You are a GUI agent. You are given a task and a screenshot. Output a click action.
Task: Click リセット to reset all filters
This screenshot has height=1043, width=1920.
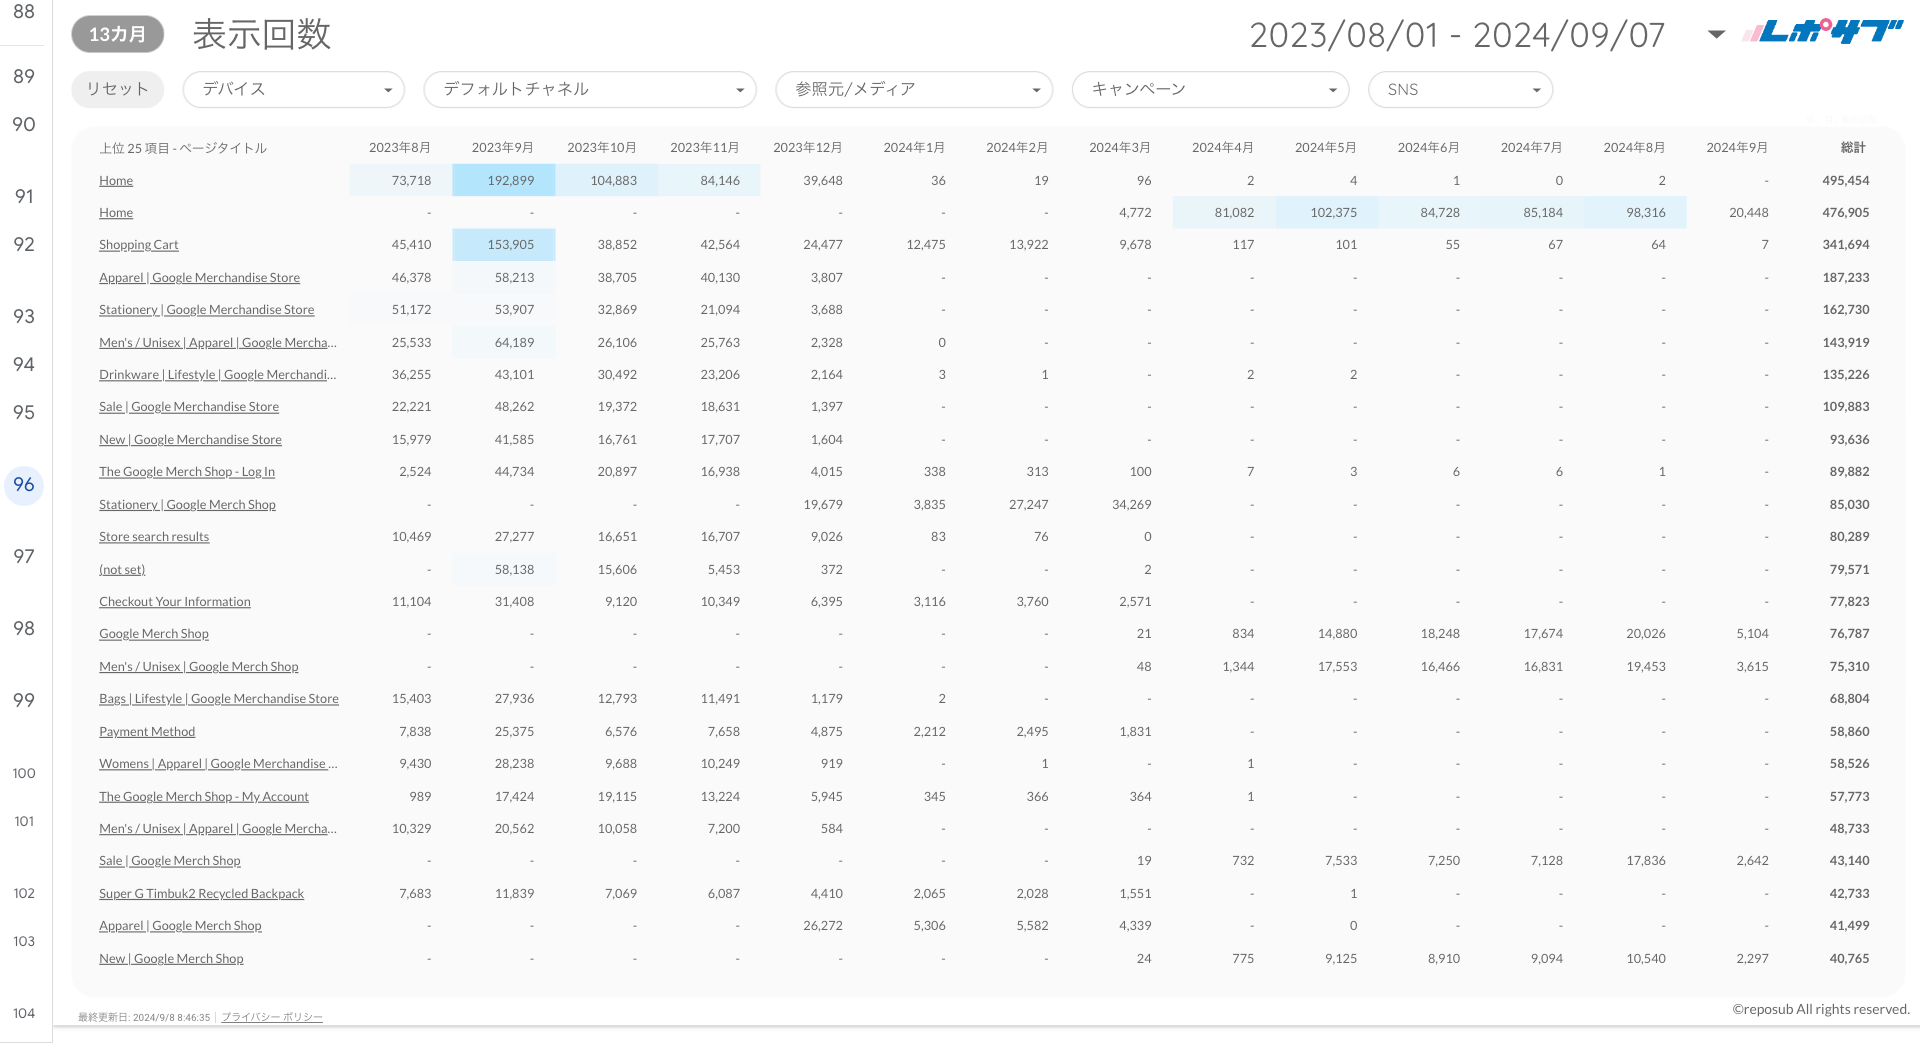(x=117, y=89)
